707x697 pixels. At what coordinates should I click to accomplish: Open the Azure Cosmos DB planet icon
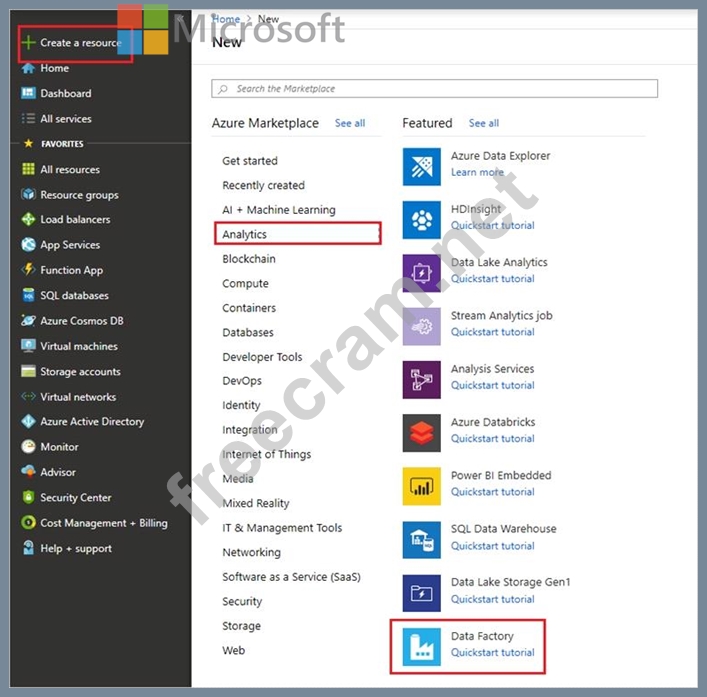(x=28, y=321)
